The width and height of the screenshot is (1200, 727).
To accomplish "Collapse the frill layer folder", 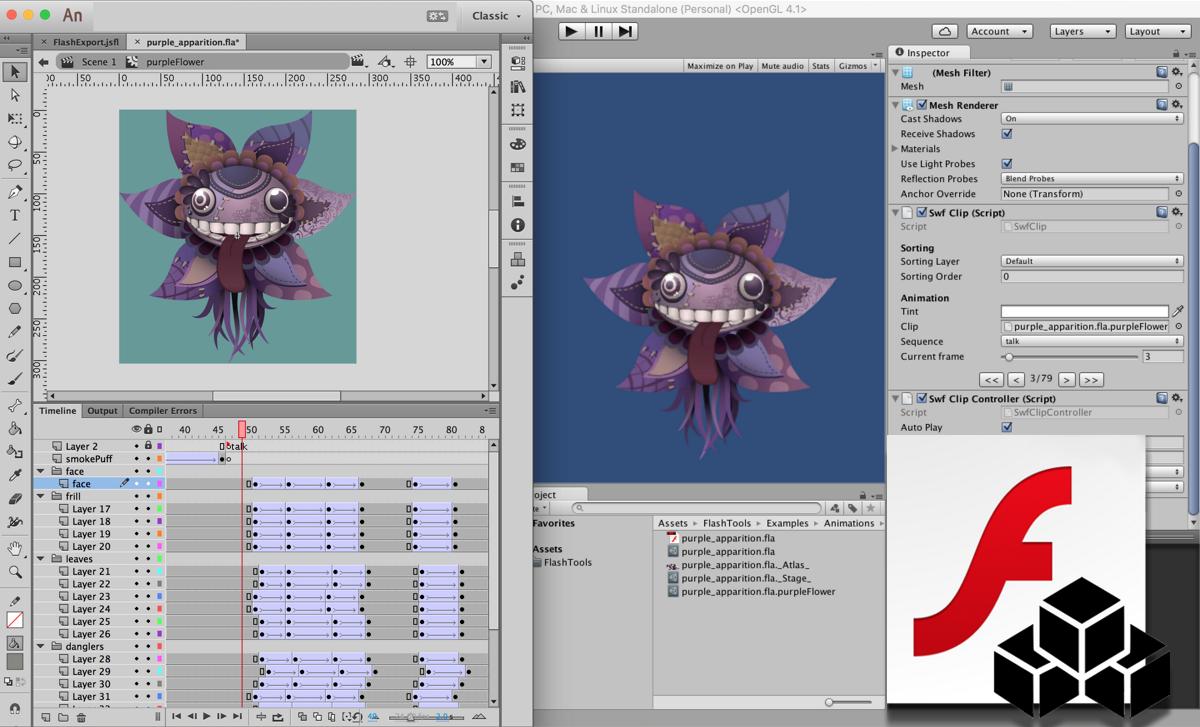I will [x=41, y=496].
